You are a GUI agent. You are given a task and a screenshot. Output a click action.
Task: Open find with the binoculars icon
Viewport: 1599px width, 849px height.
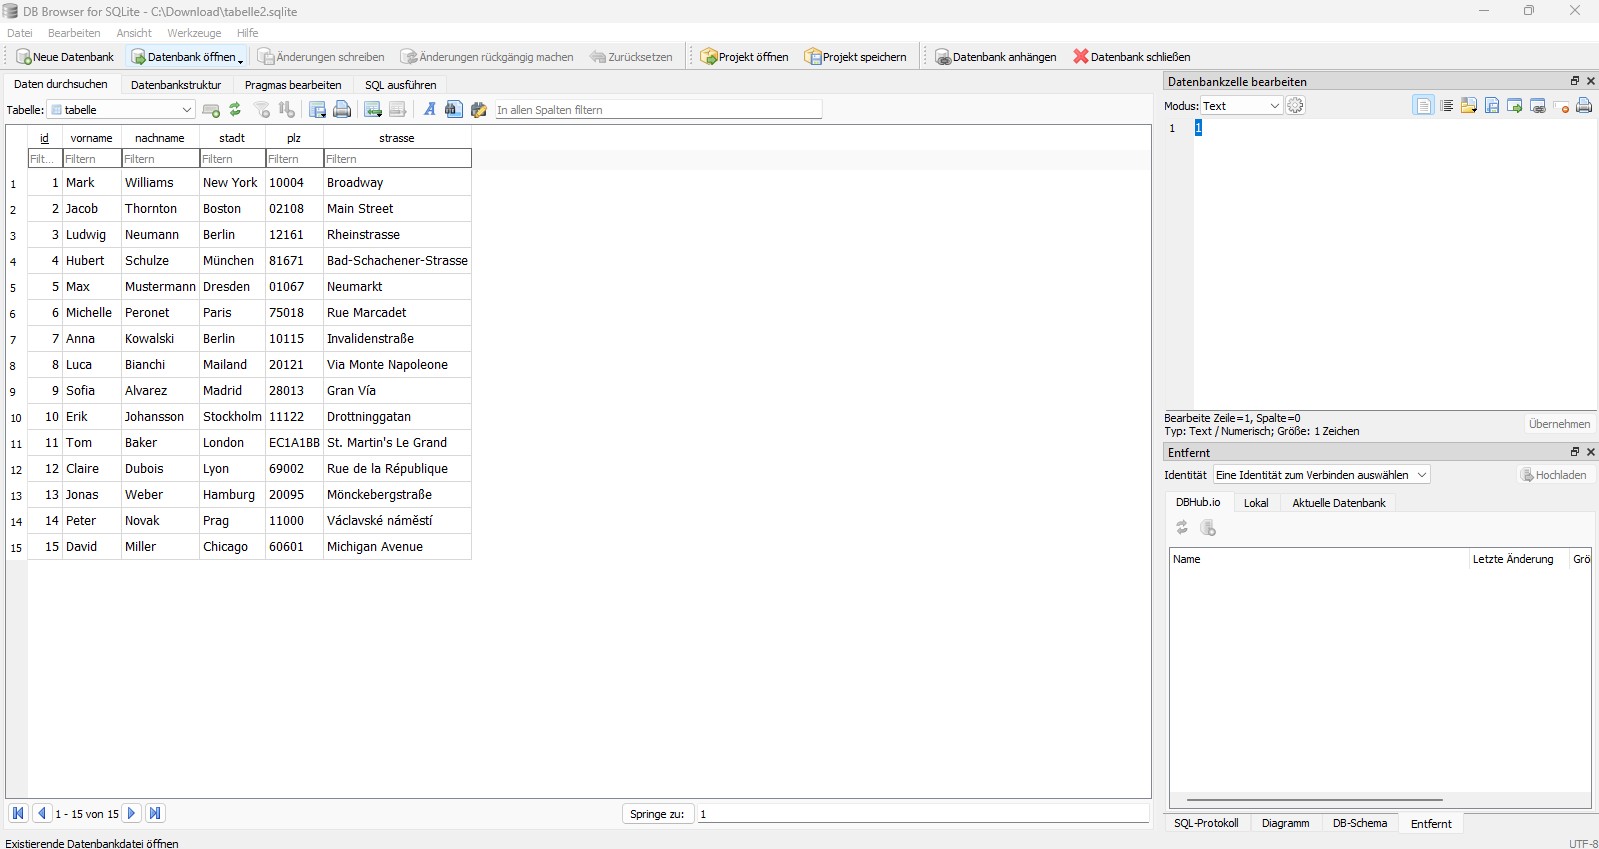point(454,110)
